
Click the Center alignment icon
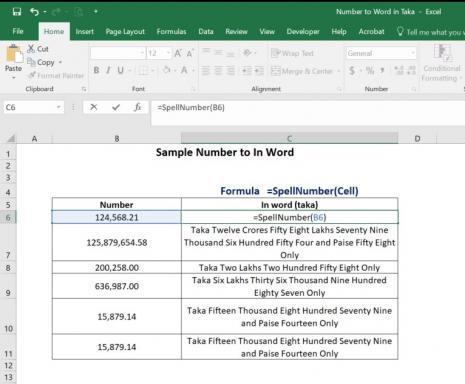(x=218, y=71)
